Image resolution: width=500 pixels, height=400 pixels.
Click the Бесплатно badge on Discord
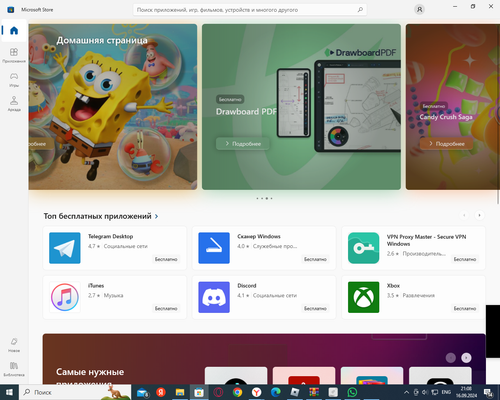[x=315, y=308]
